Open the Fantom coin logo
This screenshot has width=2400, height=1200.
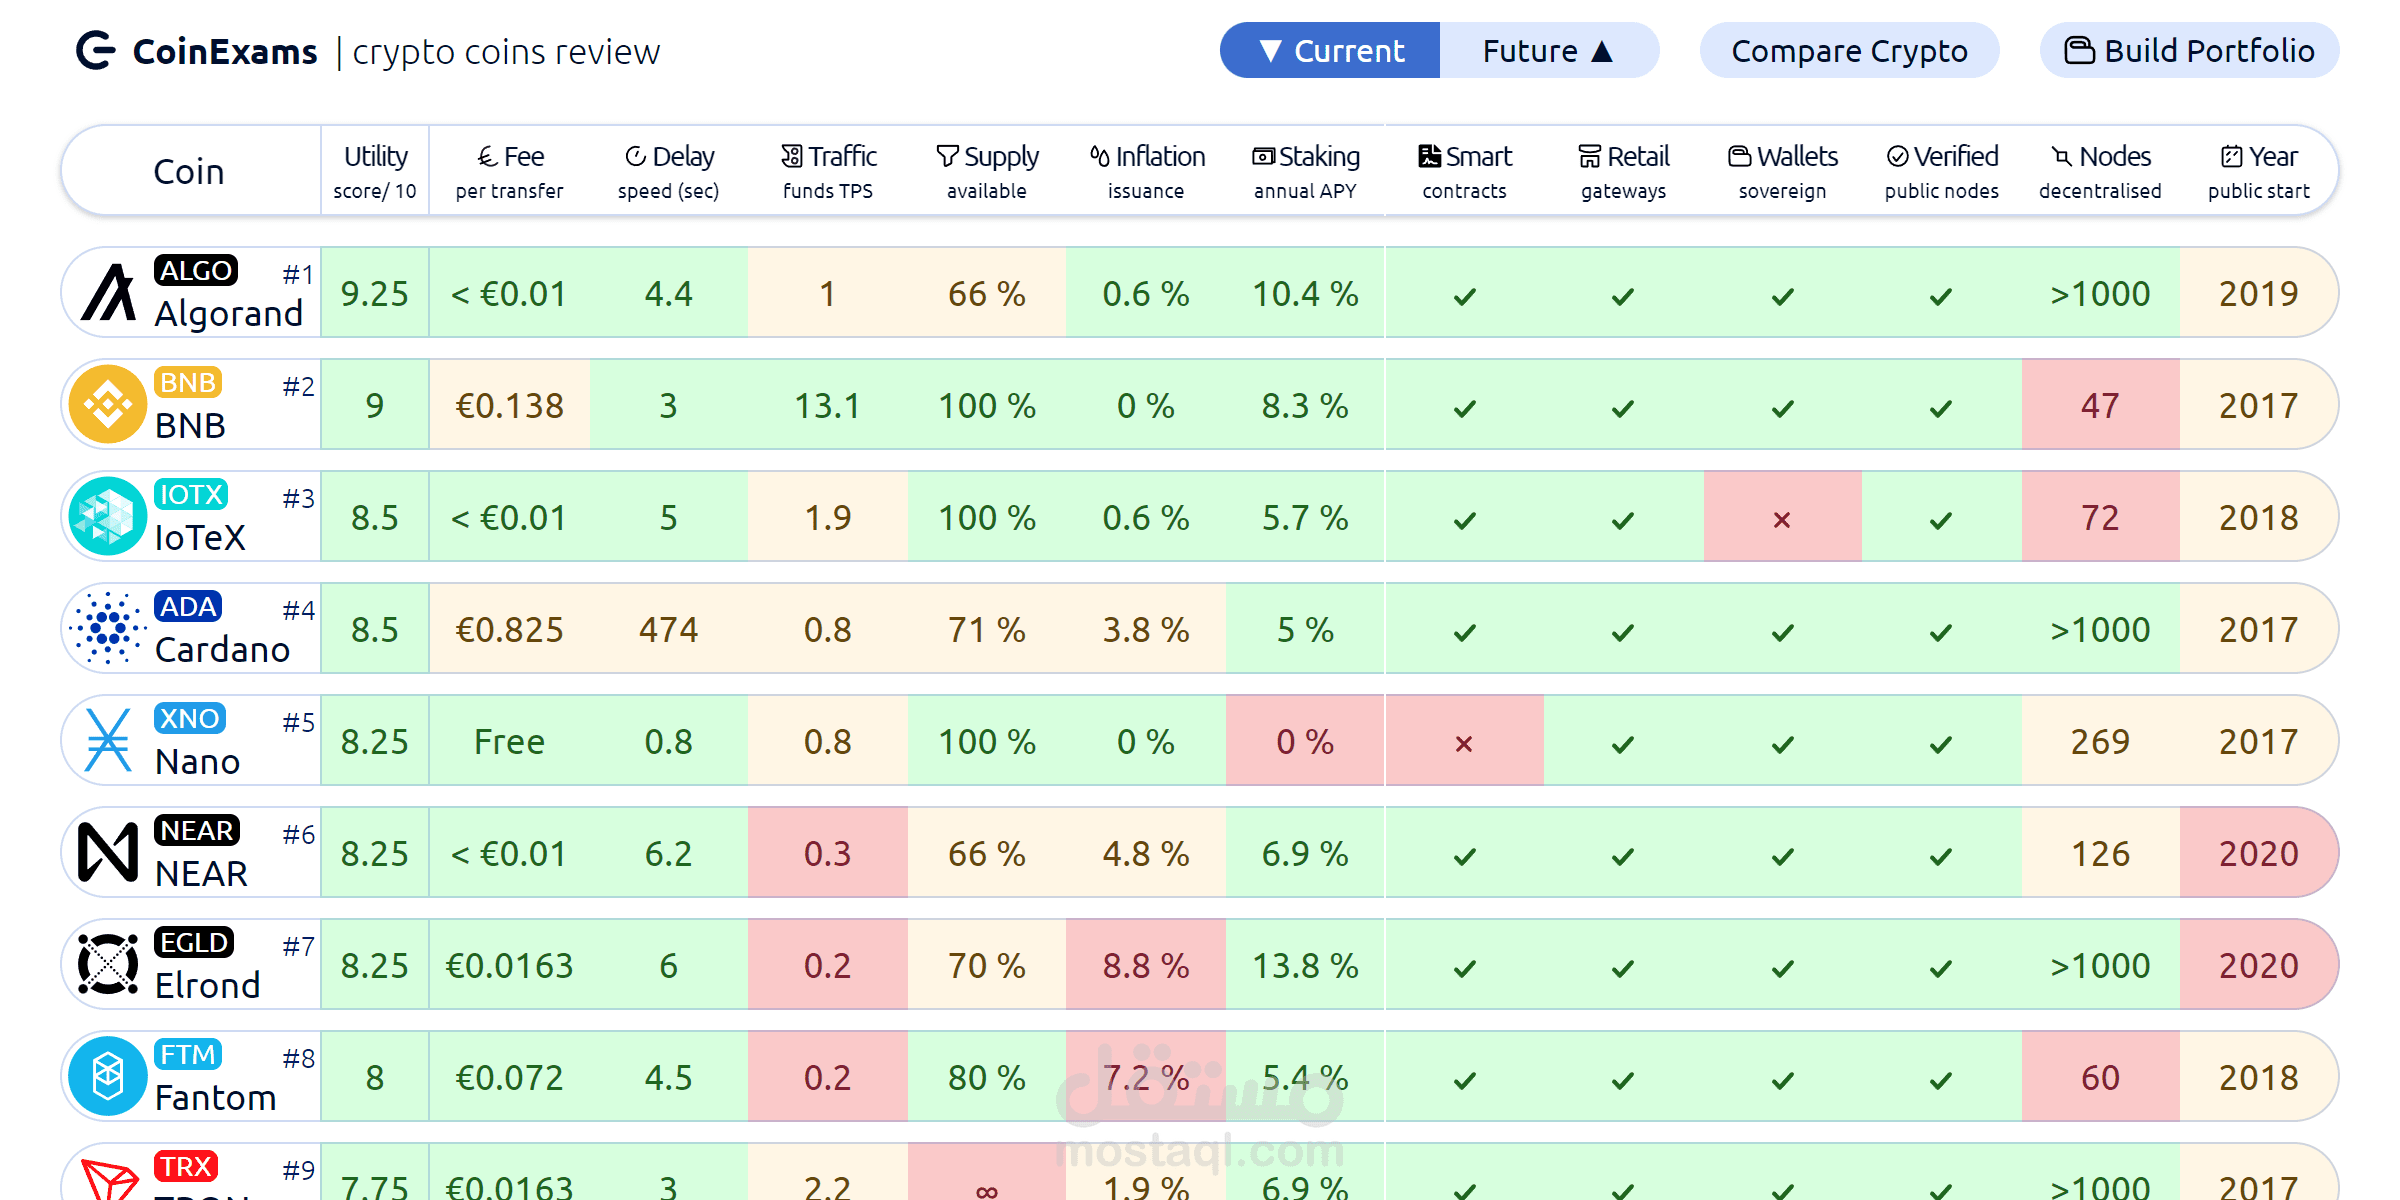click(108, 1076)
